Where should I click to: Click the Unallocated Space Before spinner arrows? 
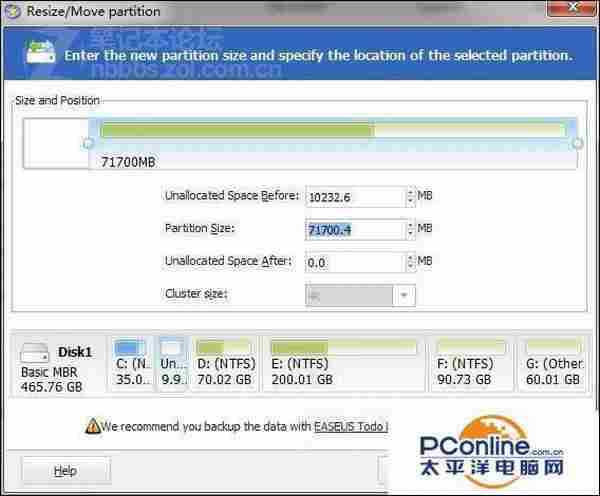pyautogui.click(x=410, y=196)
